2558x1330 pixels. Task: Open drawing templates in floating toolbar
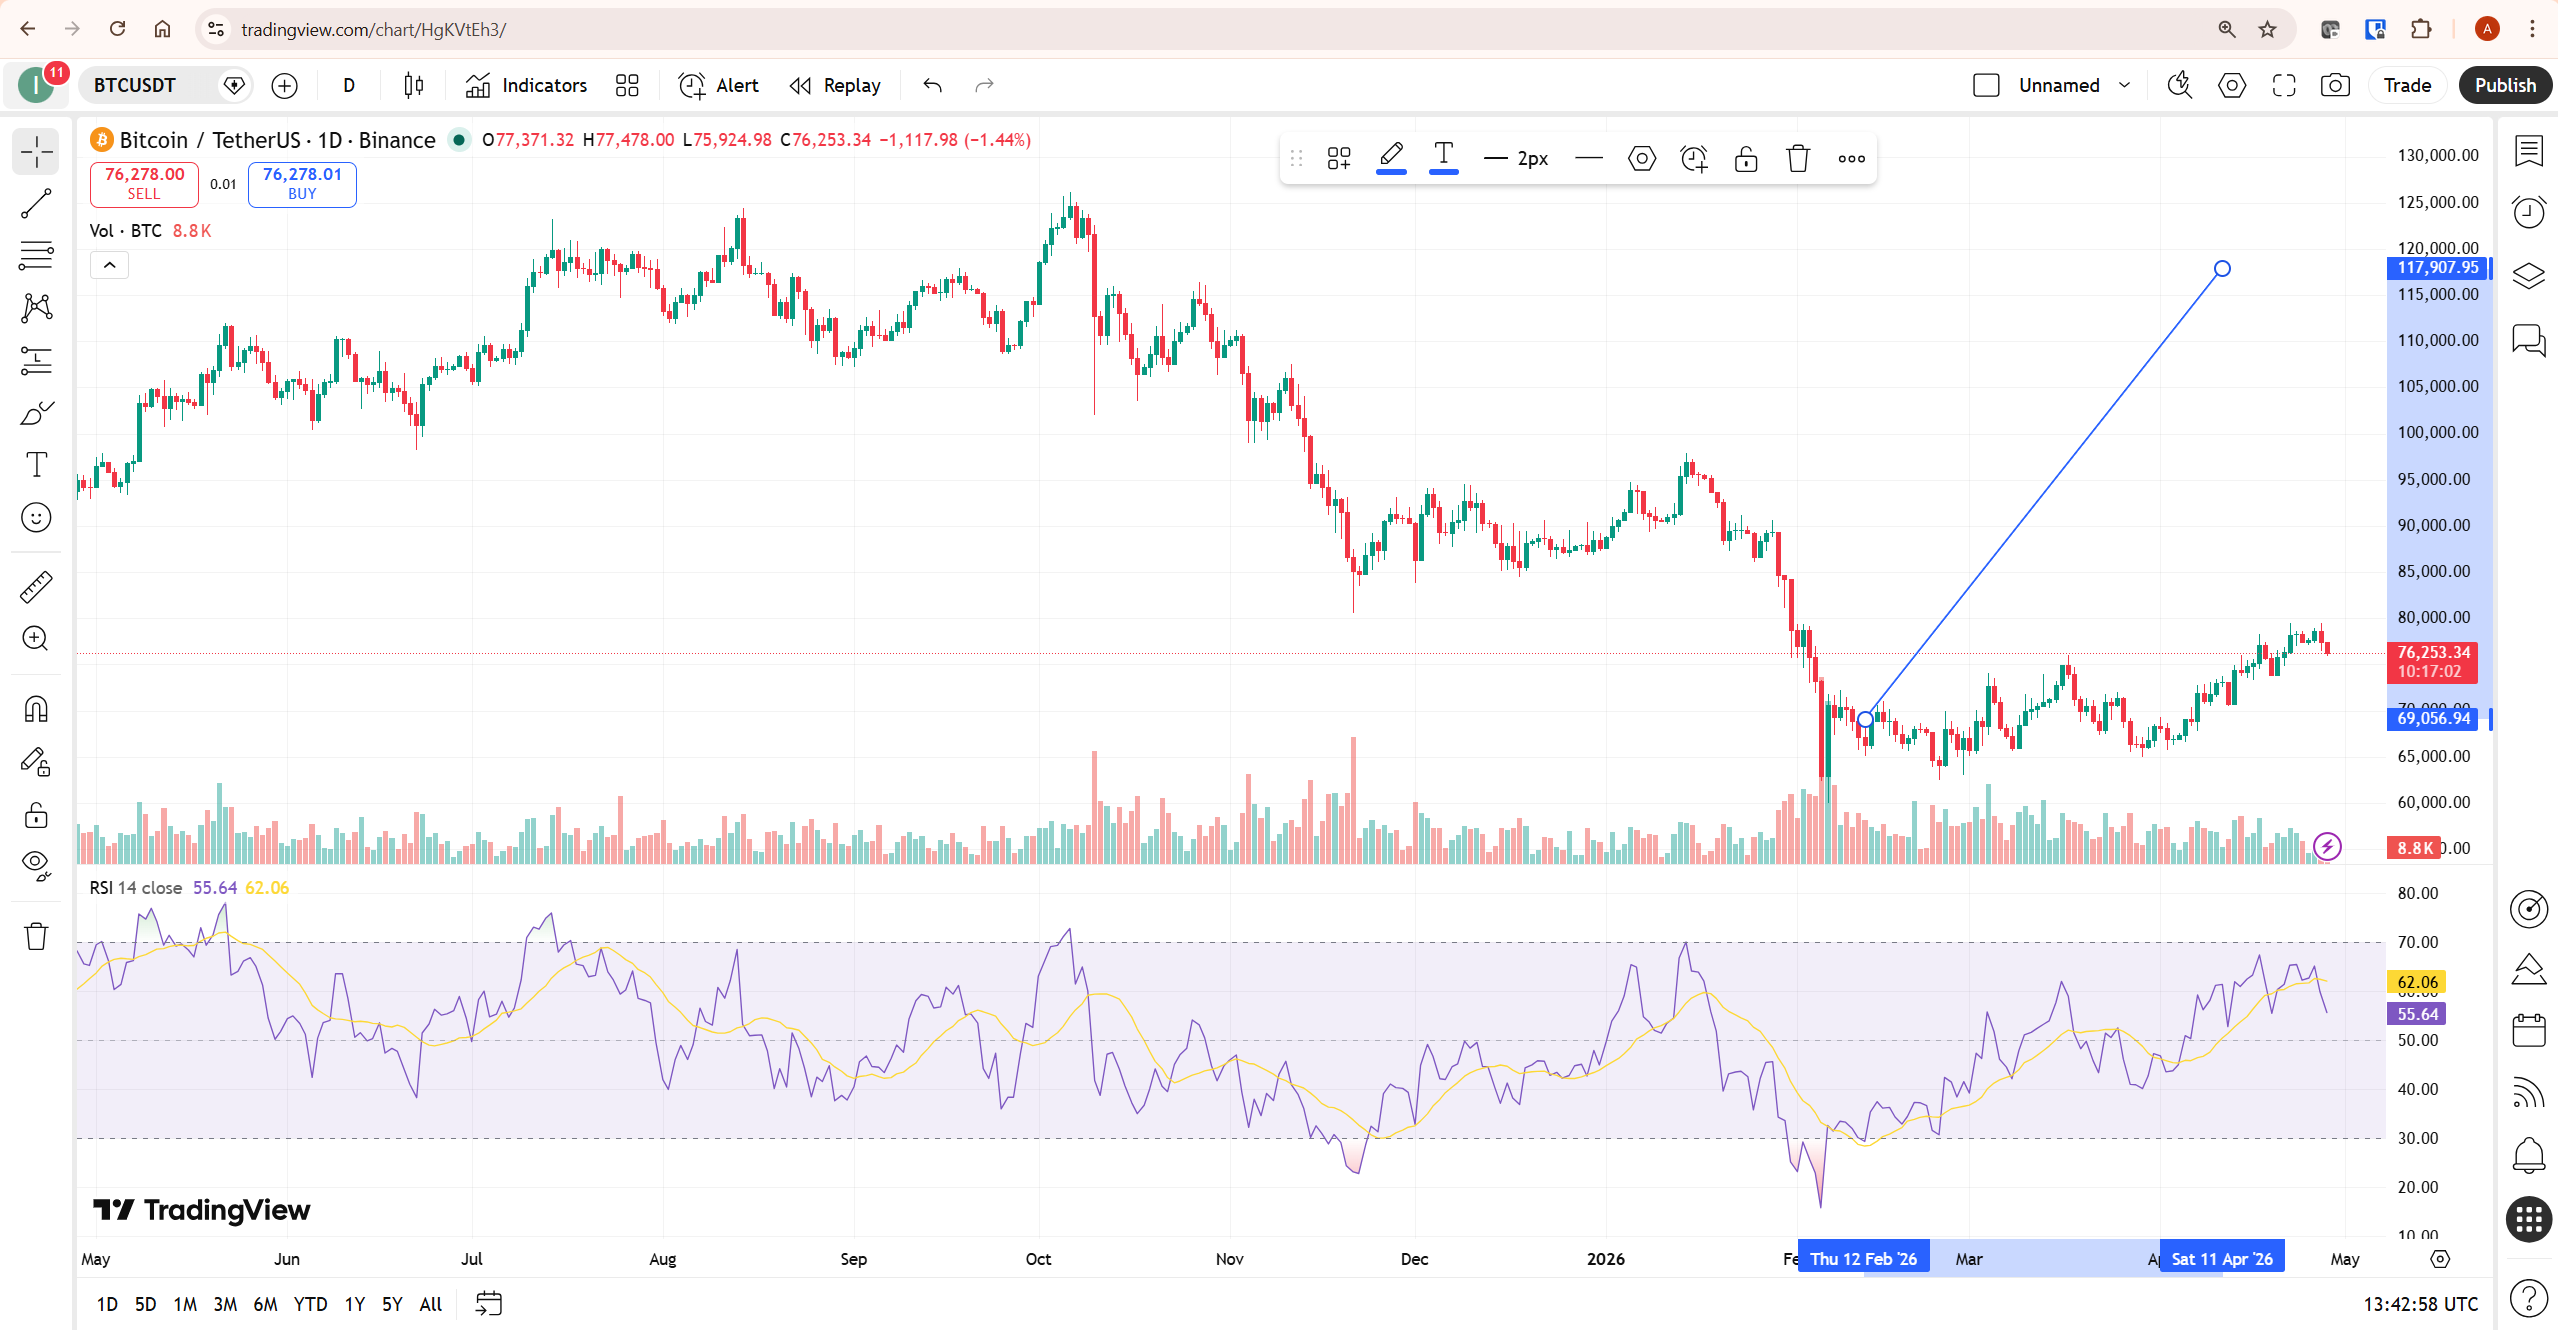coord(1339,158)
